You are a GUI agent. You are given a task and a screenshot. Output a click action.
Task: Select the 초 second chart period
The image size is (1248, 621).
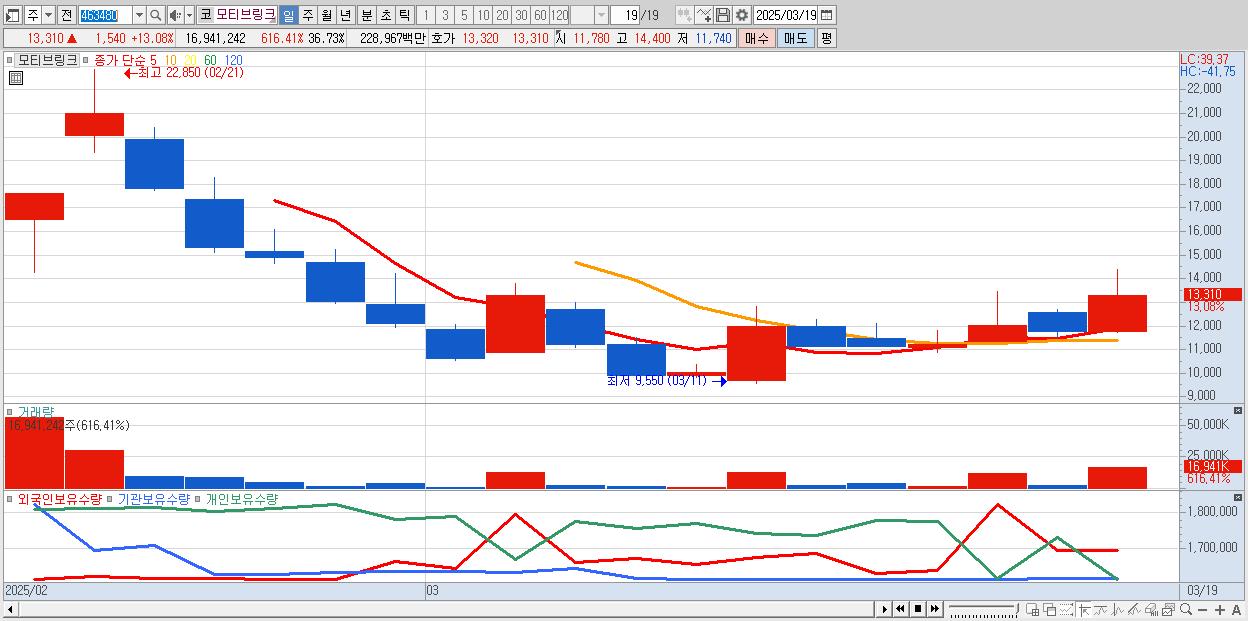[385, 15]
